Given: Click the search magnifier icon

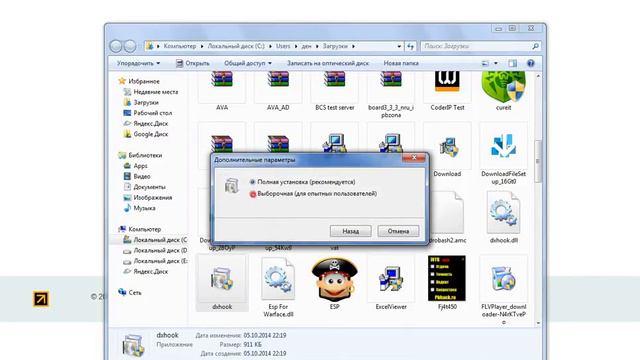Looking at the screenshot, I should (x=535, y=47).
